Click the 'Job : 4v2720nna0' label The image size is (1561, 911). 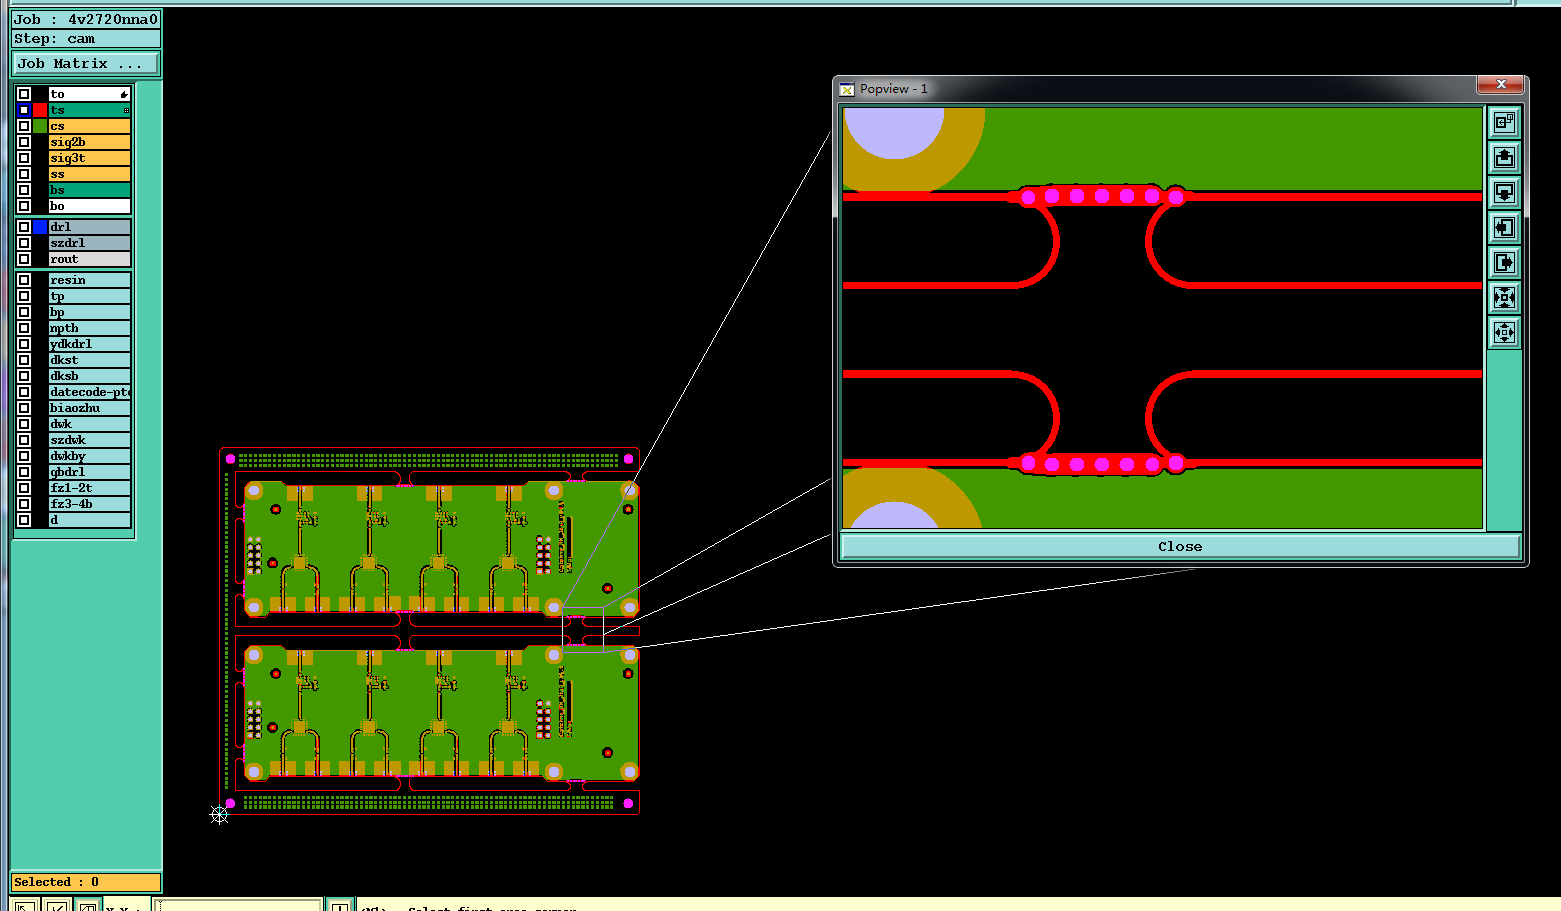[x=86, y=19]
